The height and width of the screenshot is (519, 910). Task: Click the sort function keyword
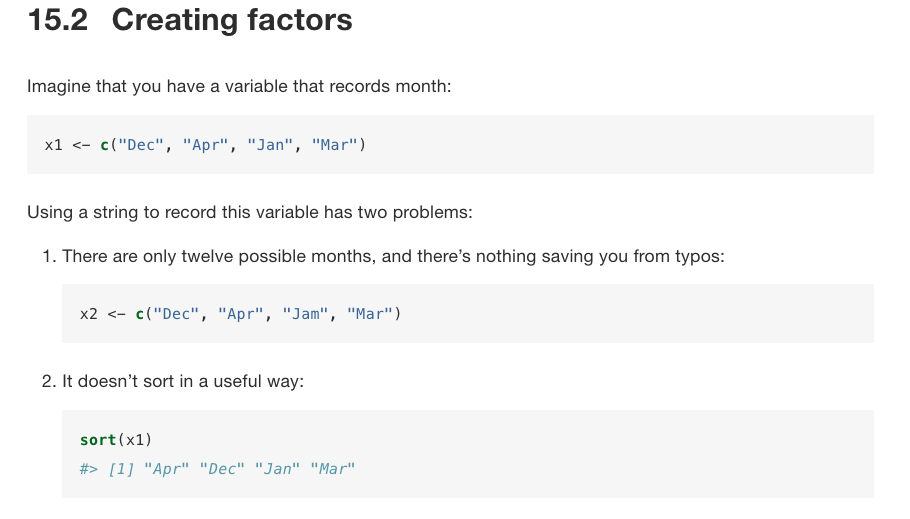tap(98, 440)
